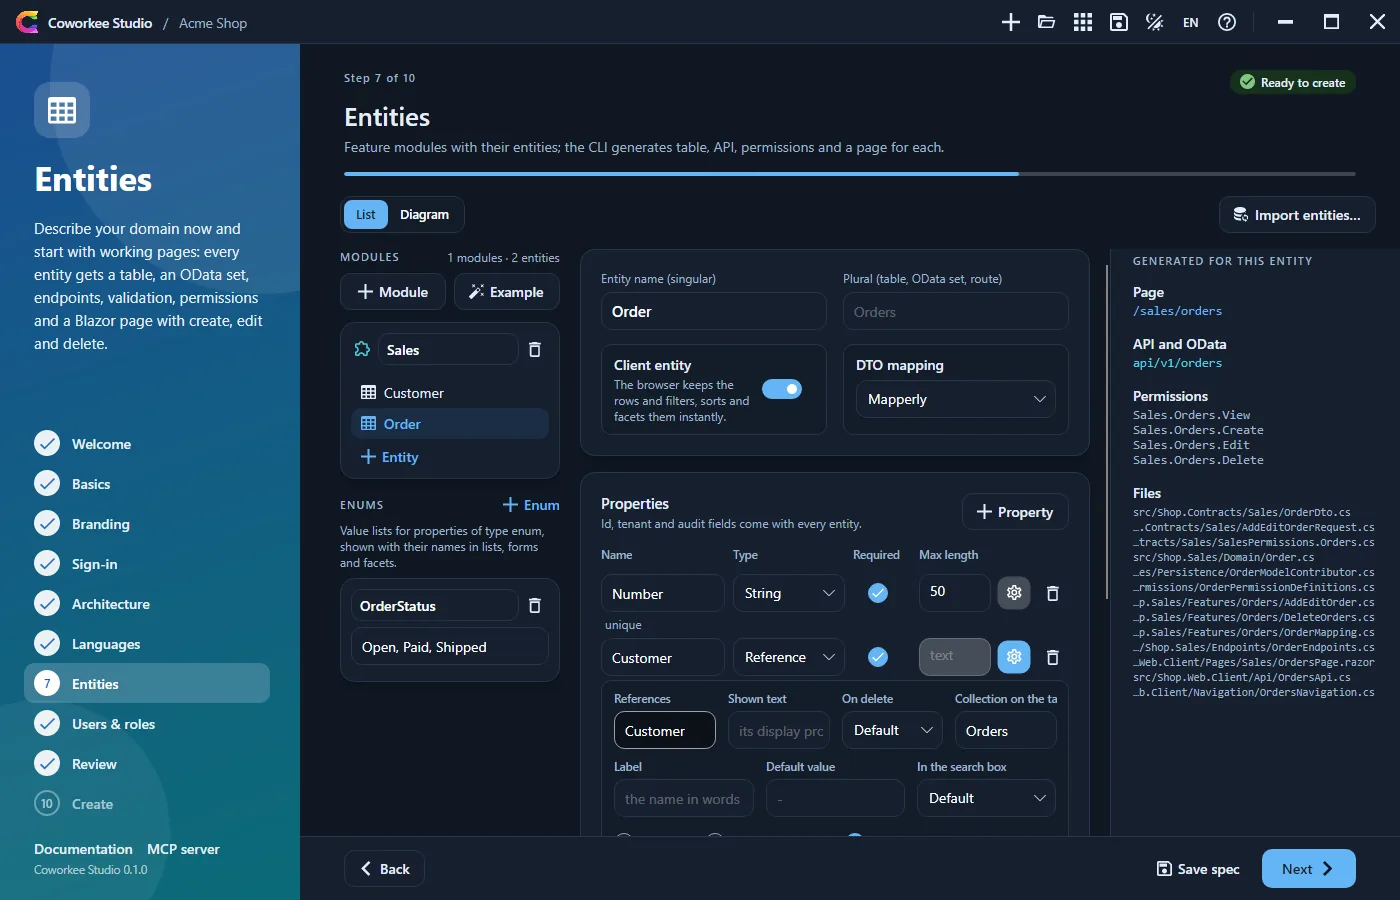Click the Label field for name in words
Viewport: 1400px width, 900px height.
pyautogui.click(x=684, y=798)
